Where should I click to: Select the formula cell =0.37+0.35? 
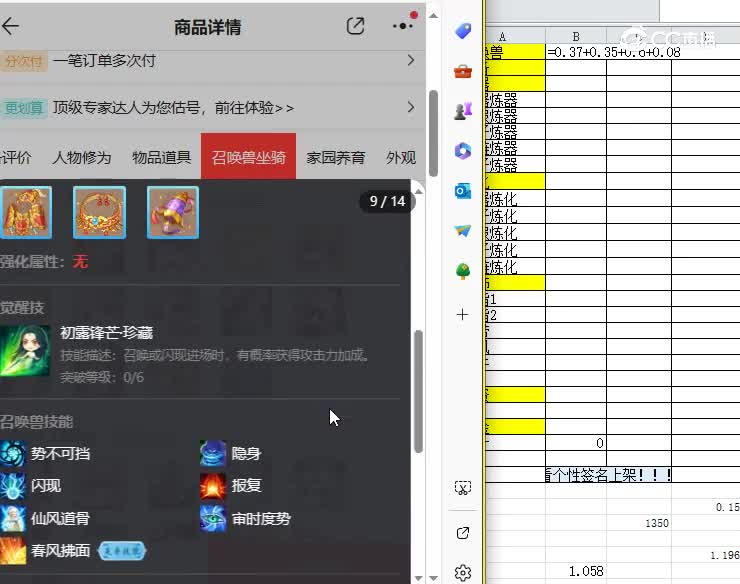pos(576,52)
